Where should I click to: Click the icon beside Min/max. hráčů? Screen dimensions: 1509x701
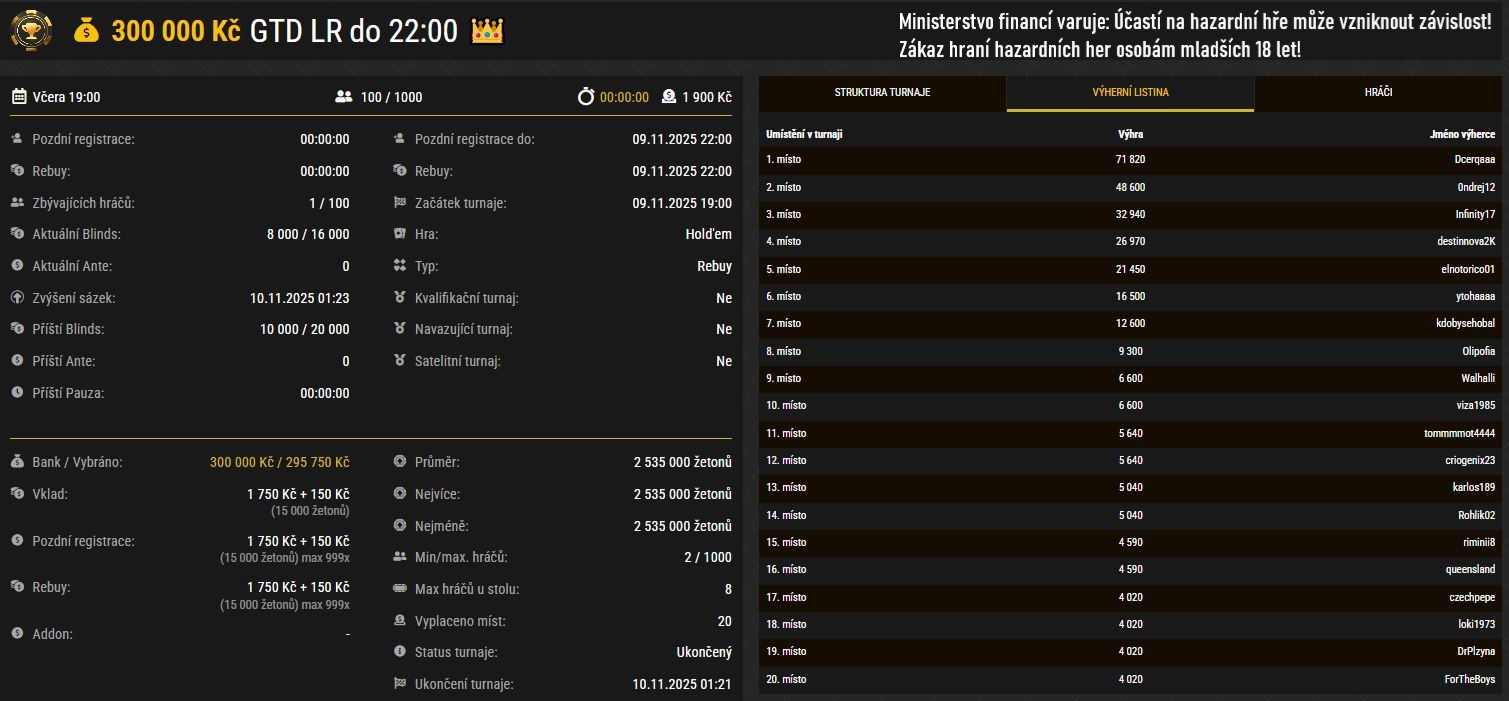point(400,557)
